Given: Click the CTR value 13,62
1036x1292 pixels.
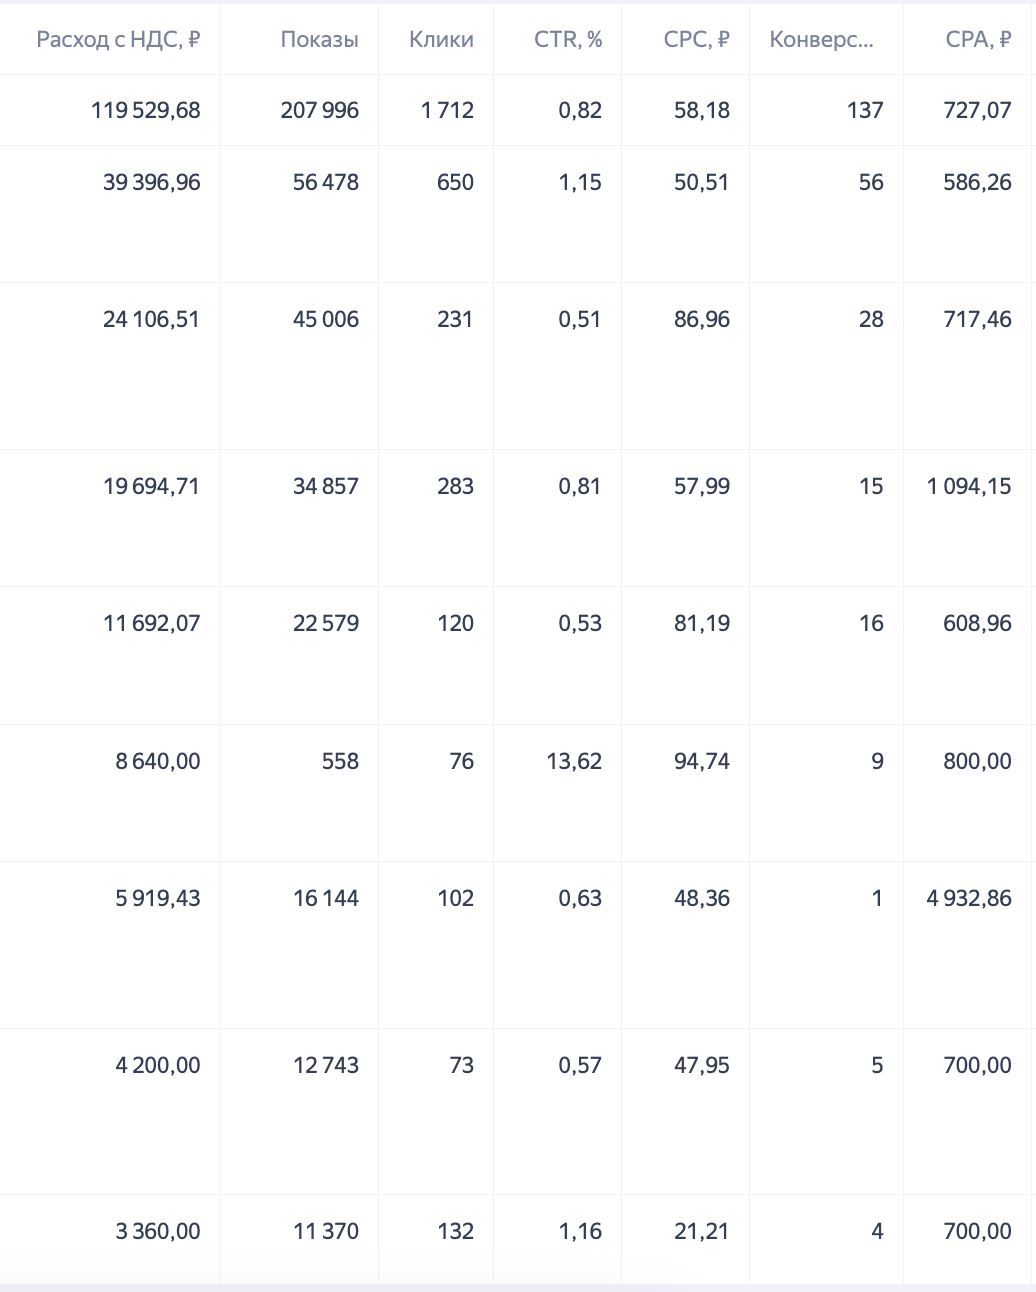Looking at the screenshot, I should tap(574, 761).
